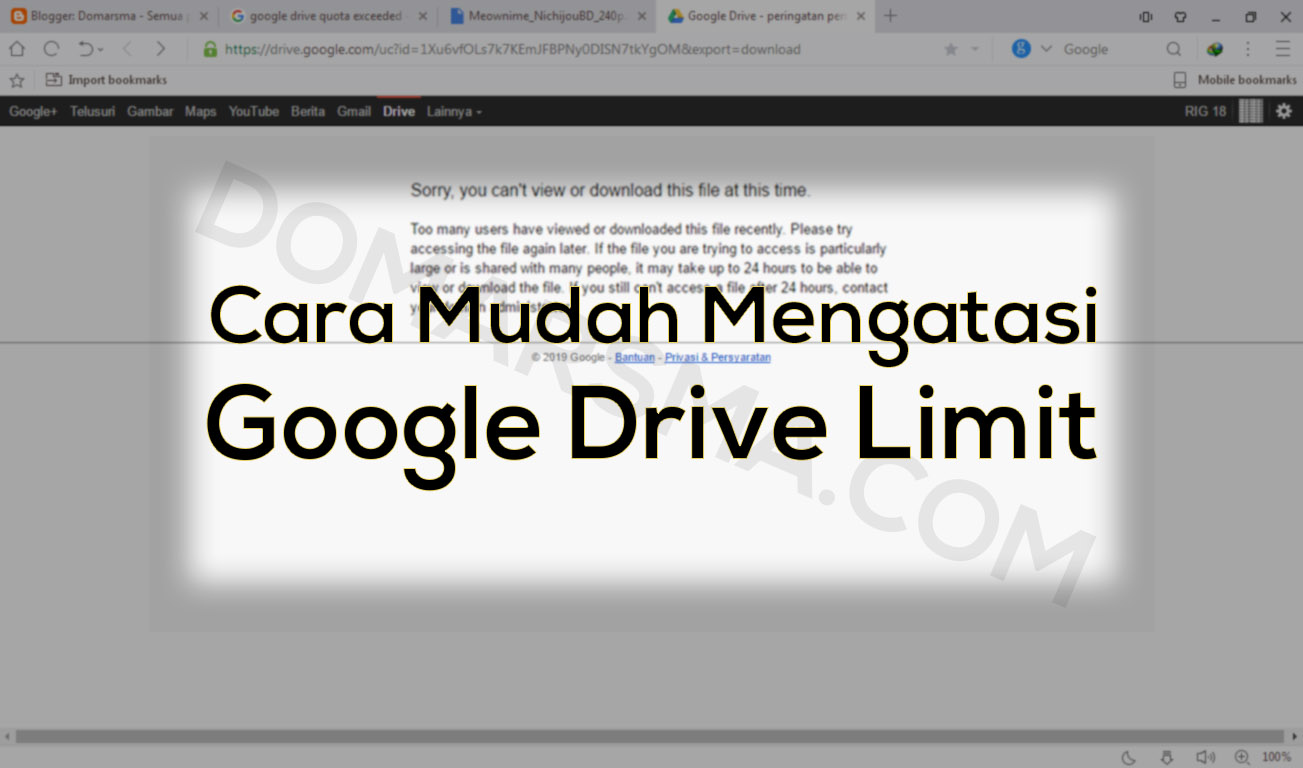Open the Google apps grid icon
1303x768 pixels.
tap(1250, 111)
